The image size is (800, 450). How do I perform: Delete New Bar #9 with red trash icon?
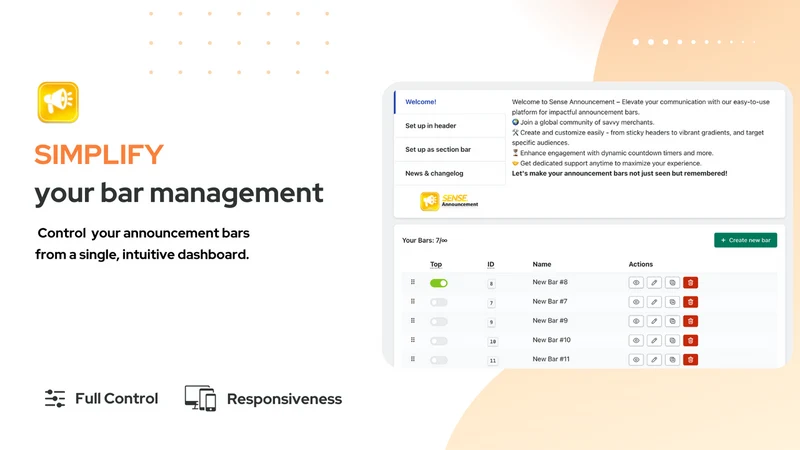tap(690, 321)
